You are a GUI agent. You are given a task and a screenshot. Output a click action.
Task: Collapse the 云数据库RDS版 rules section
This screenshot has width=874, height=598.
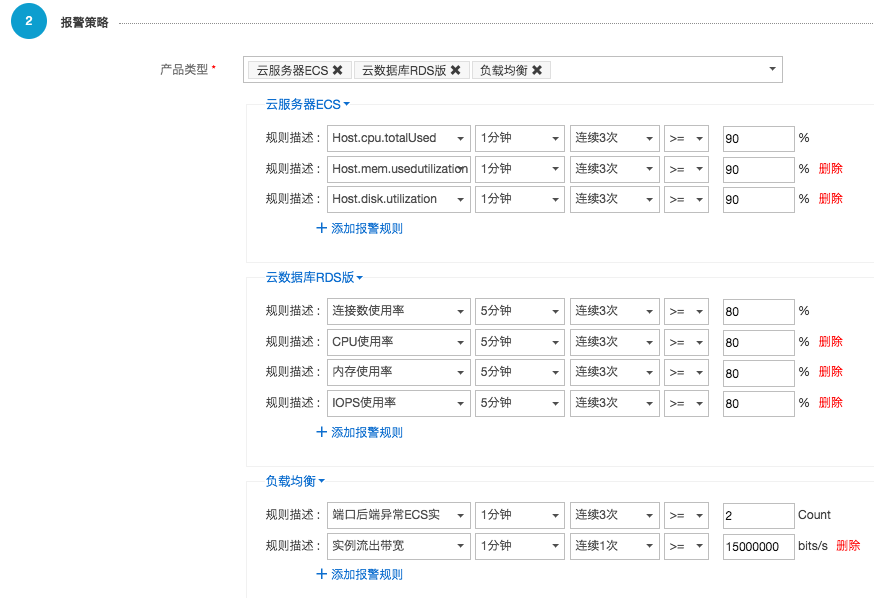pos(314,278)
